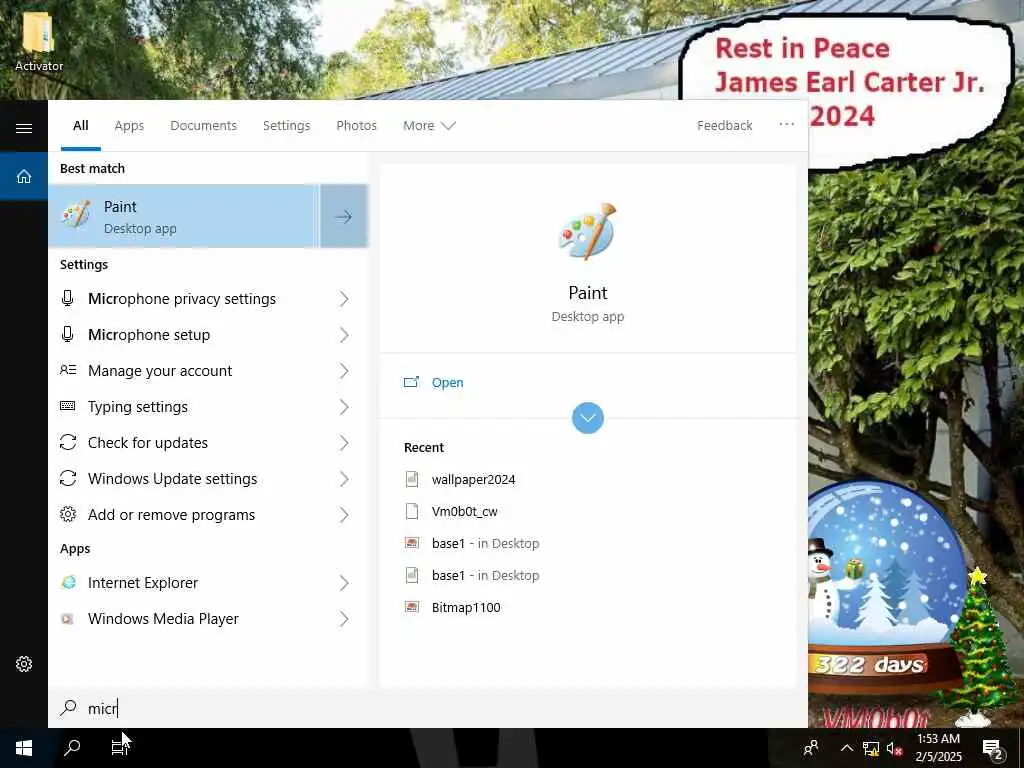The height and width of the screenshot is (768, 1024).
Task: Switch to the Apps tab
Action: (x=129, y=125)
